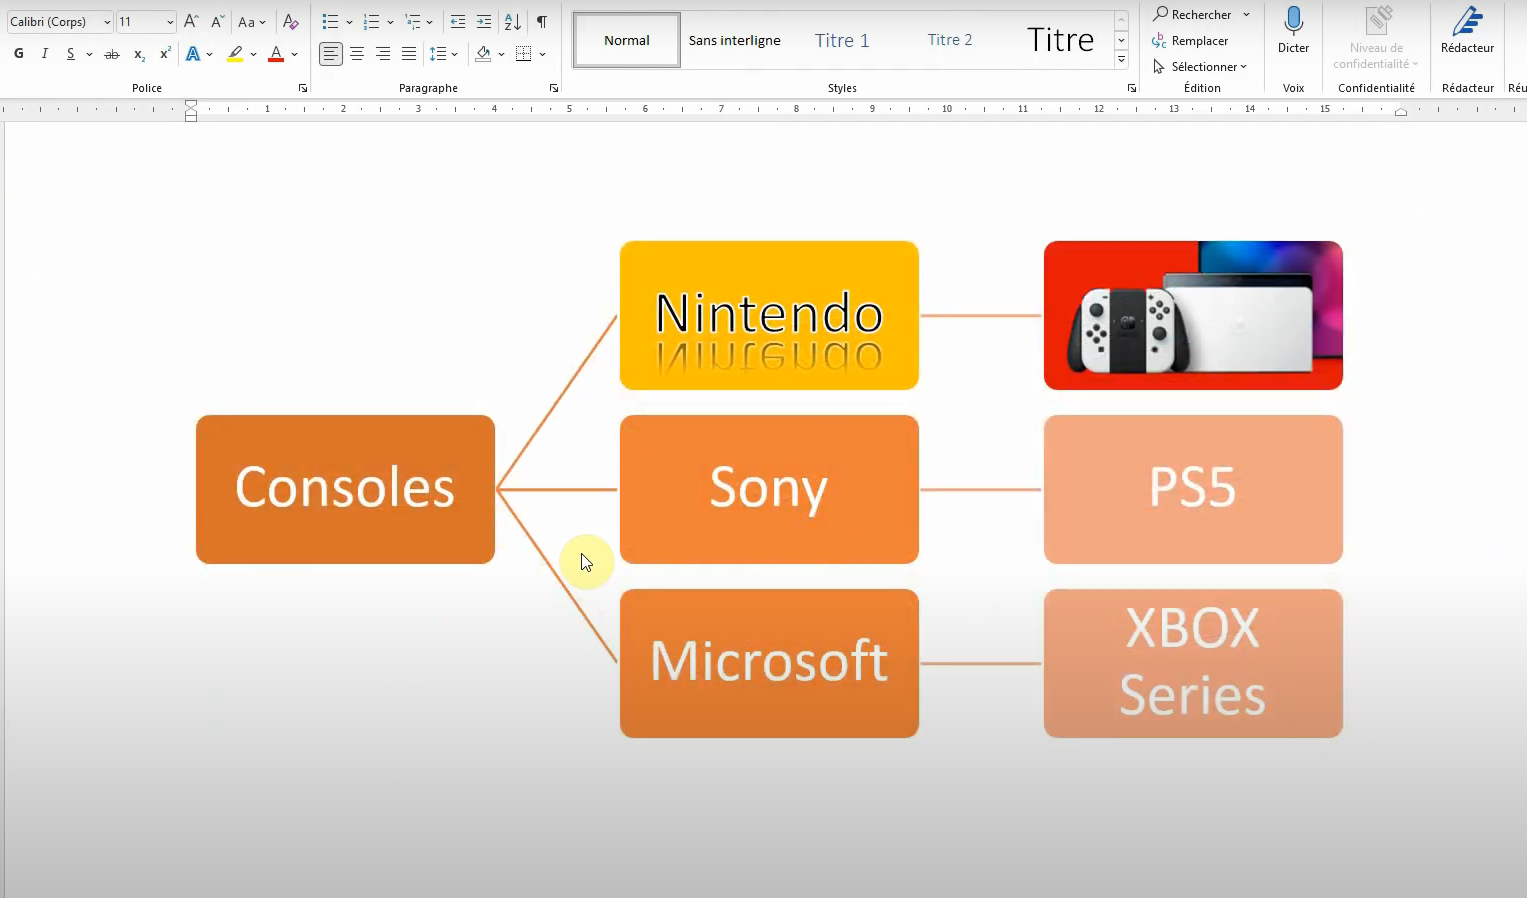The height and width of the screenshot is (898, 1527).
Task: Justify the paragraph text
Action: [x=409, y=54]
